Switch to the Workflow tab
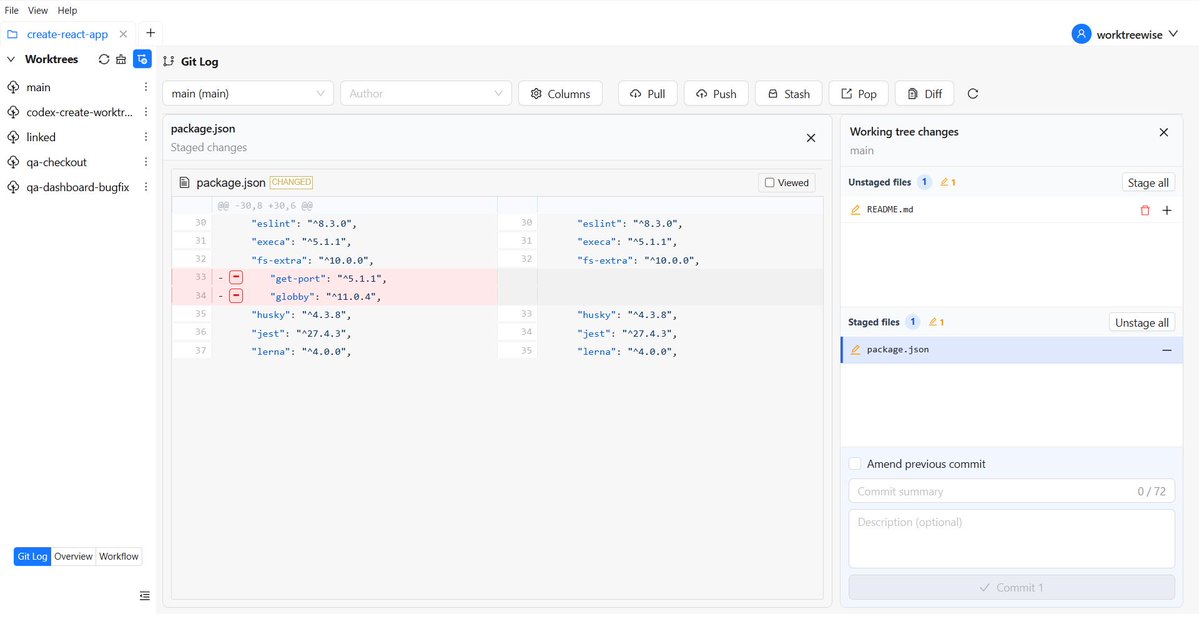1199x619 pixels. 119,556
